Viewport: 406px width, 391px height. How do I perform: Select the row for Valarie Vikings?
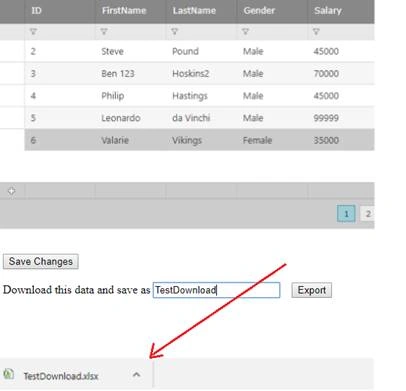pos(199,140)
